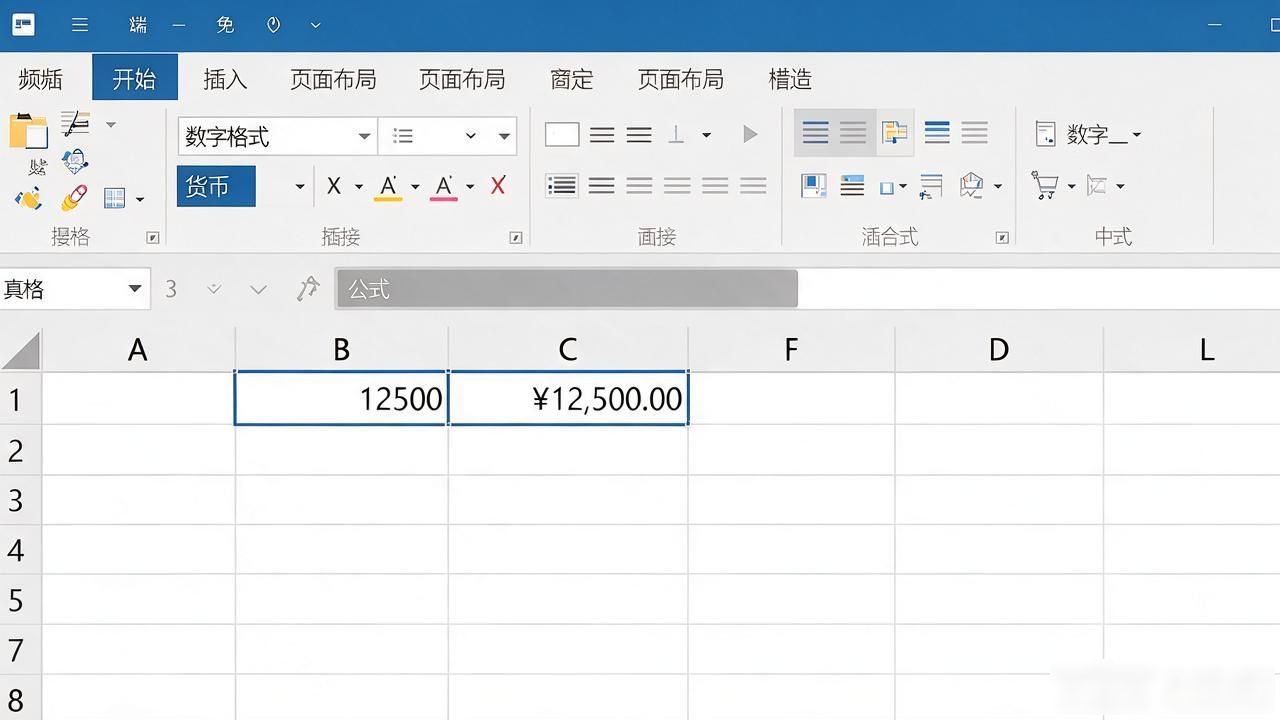Click the hamburger menu in title bar
This screenshot has height=720, width=1280.
click(80, 25)
